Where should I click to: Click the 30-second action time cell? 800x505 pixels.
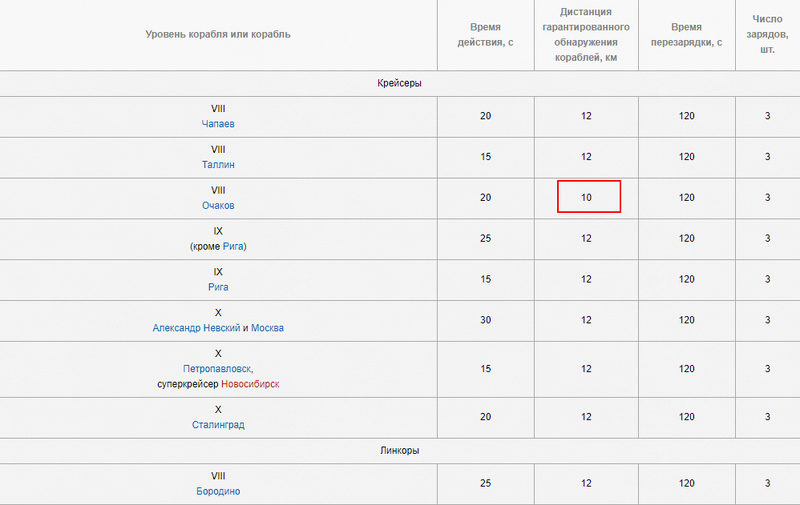point(486,320)
